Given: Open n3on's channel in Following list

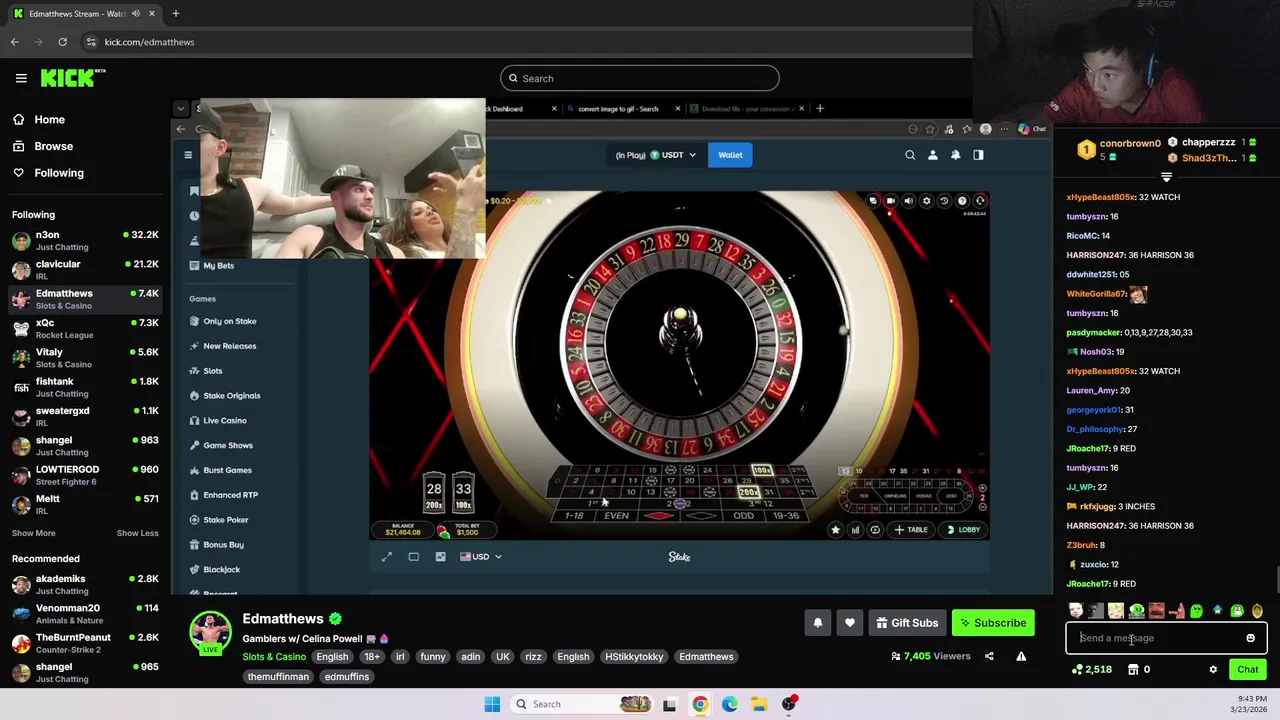Looking at the screenshot, I should coord(84,240).
